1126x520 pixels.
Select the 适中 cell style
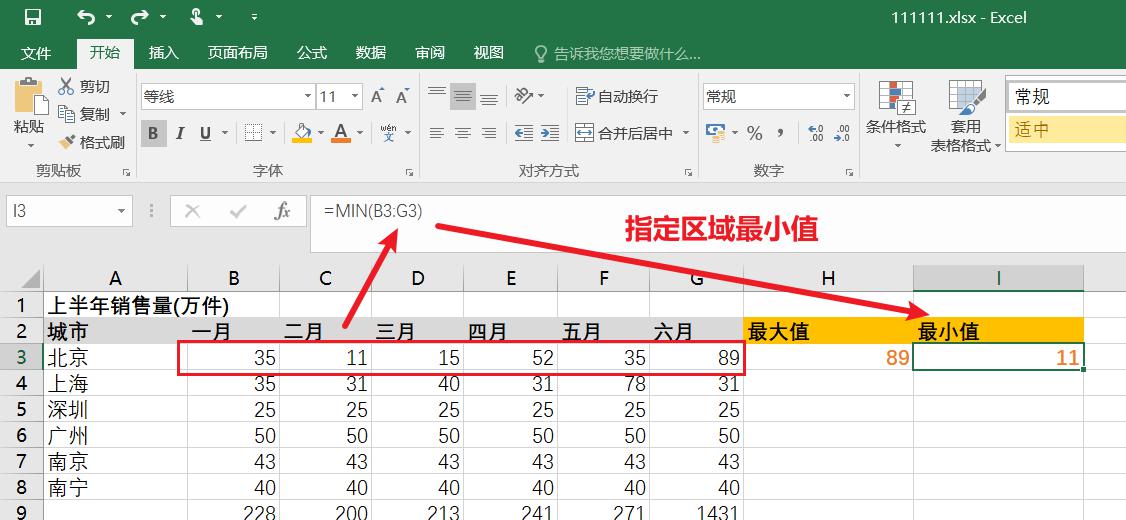(x=1067, y=129)
